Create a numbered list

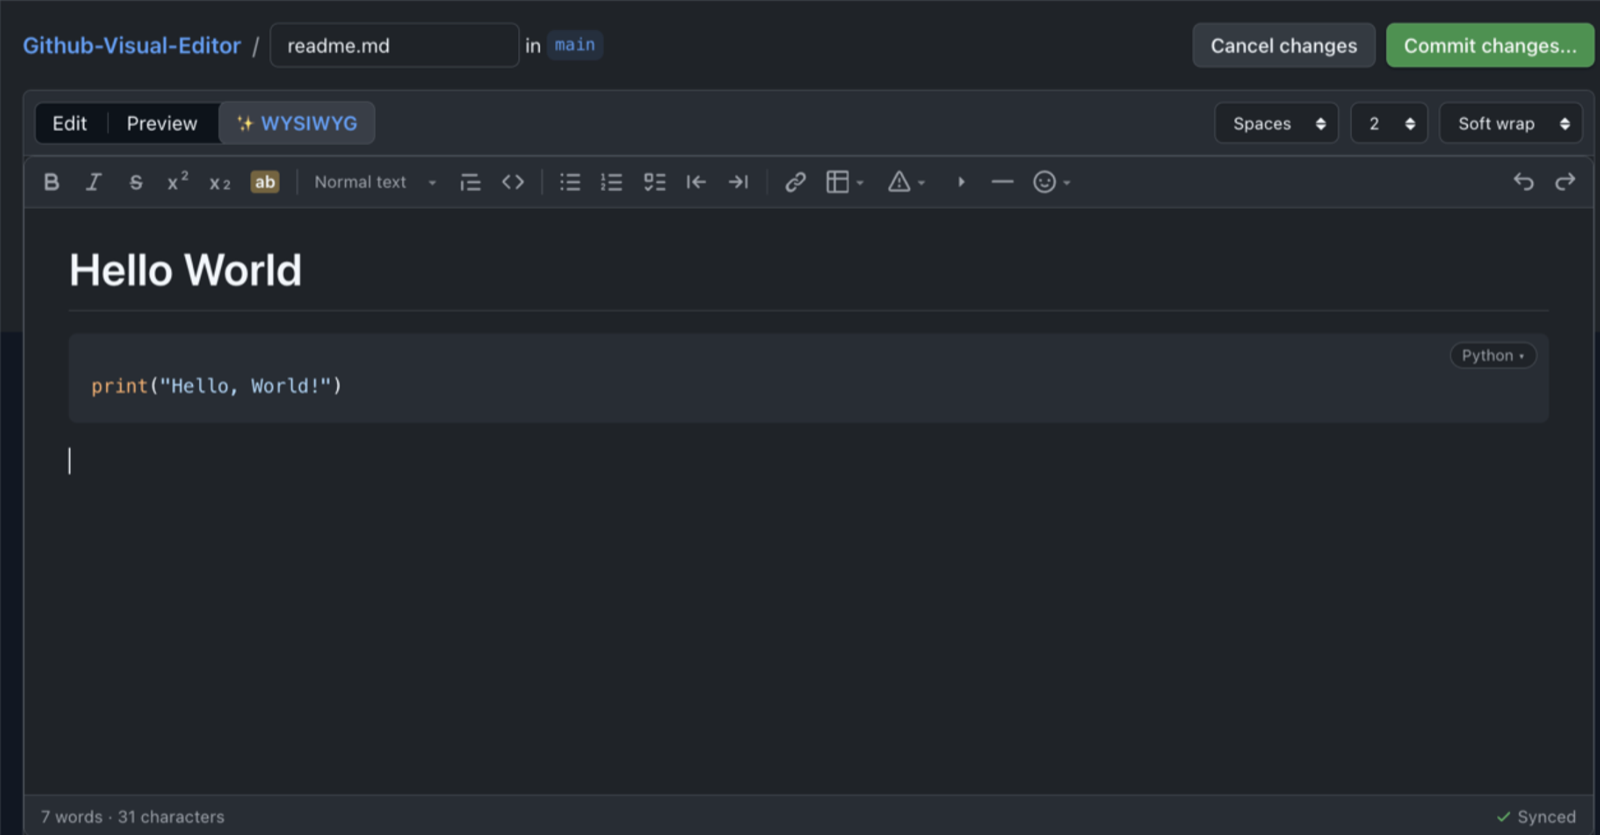pyautogui.click(x=612, y=182)
